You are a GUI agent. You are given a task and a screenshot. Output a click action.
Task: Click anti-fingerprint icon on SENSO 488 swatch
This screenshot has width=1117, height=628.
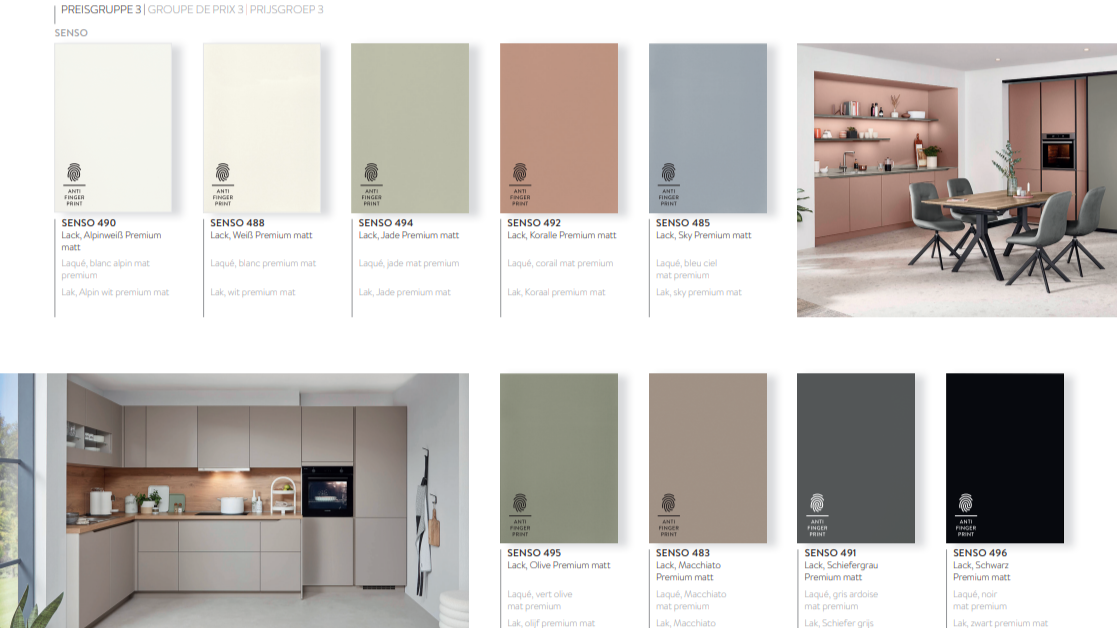click(223, 184)
